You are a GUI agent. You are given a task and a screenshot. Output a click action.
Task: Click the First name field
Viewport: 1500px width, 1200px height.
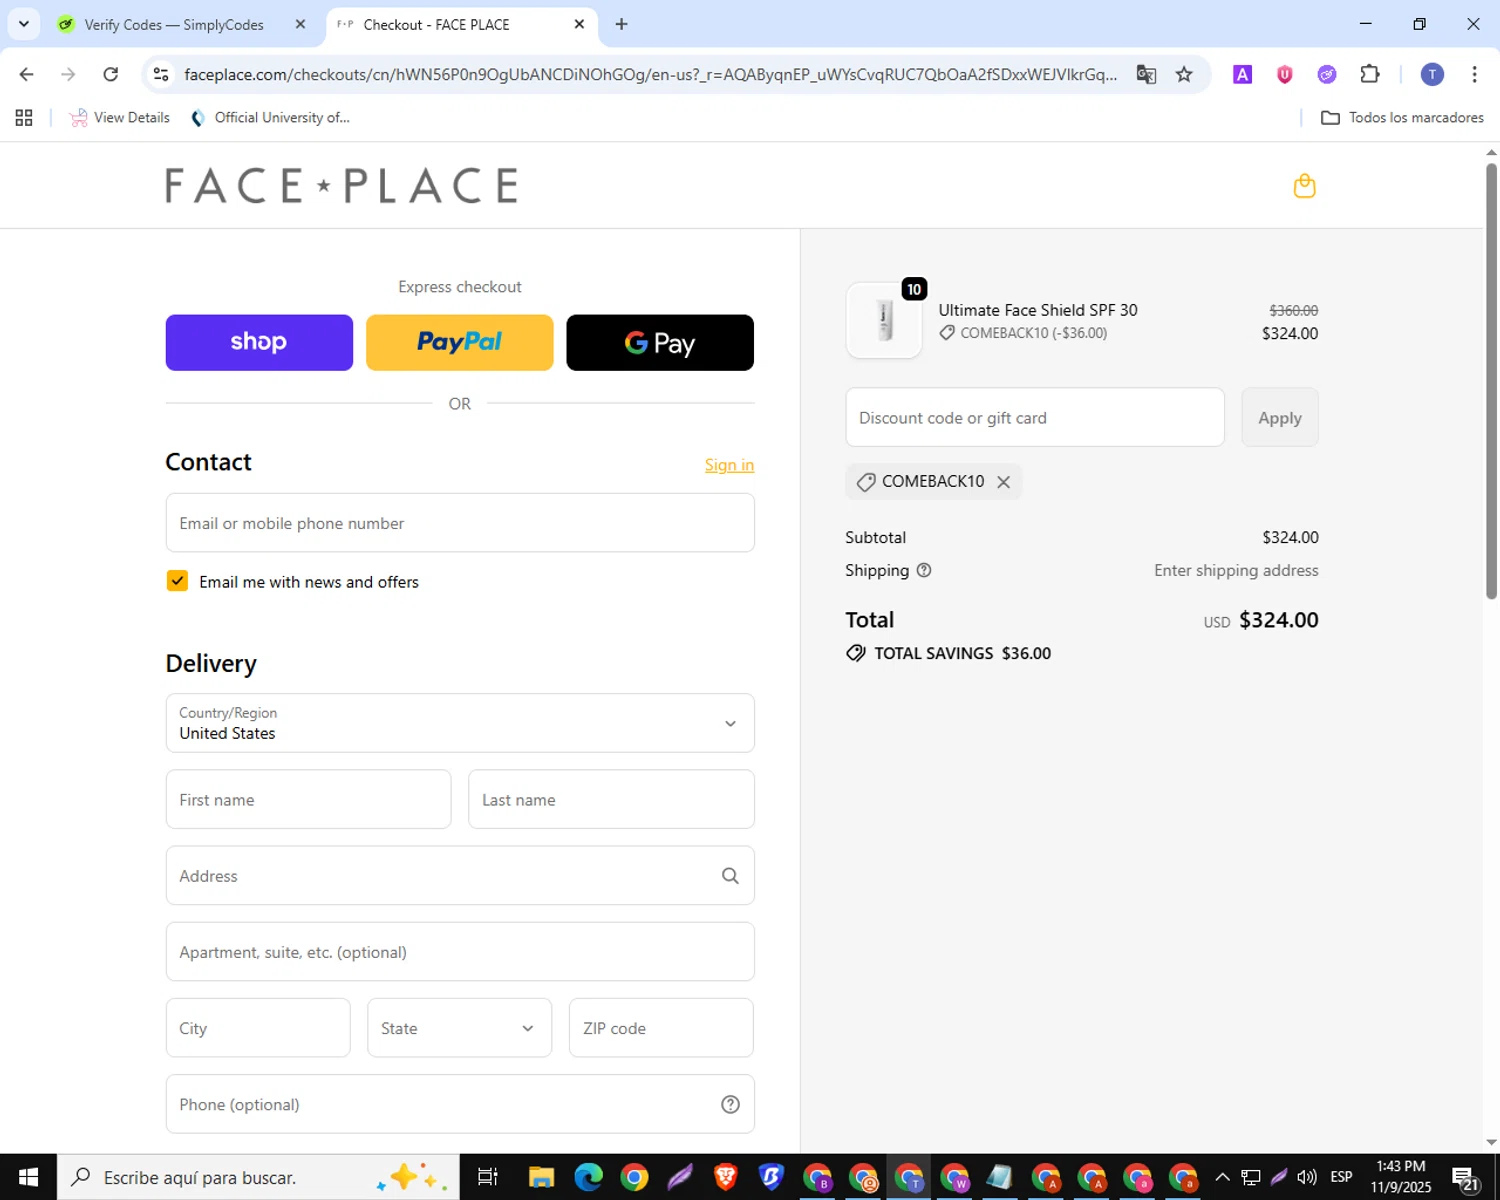pos(308,800)
